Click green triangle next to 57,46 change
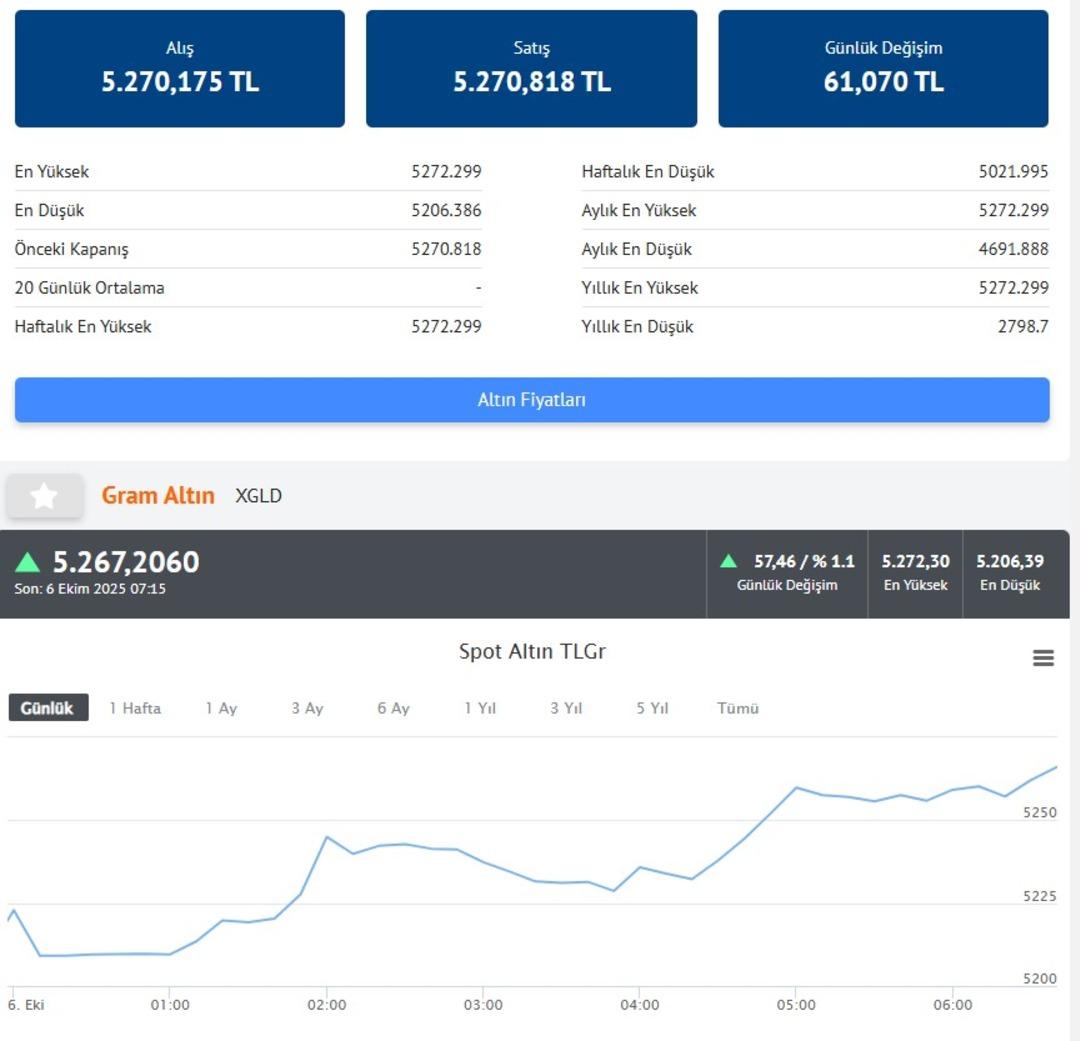This screenshot has width=1080, height=1041. click(729, 561)
